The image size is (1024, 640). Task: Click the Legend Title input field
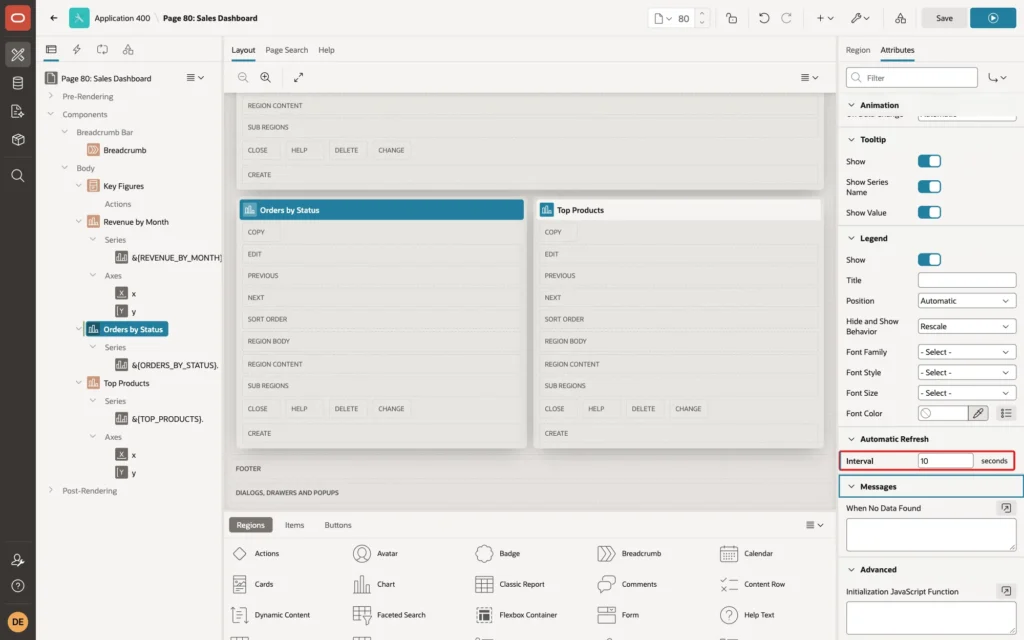click(x=967, y=280)
